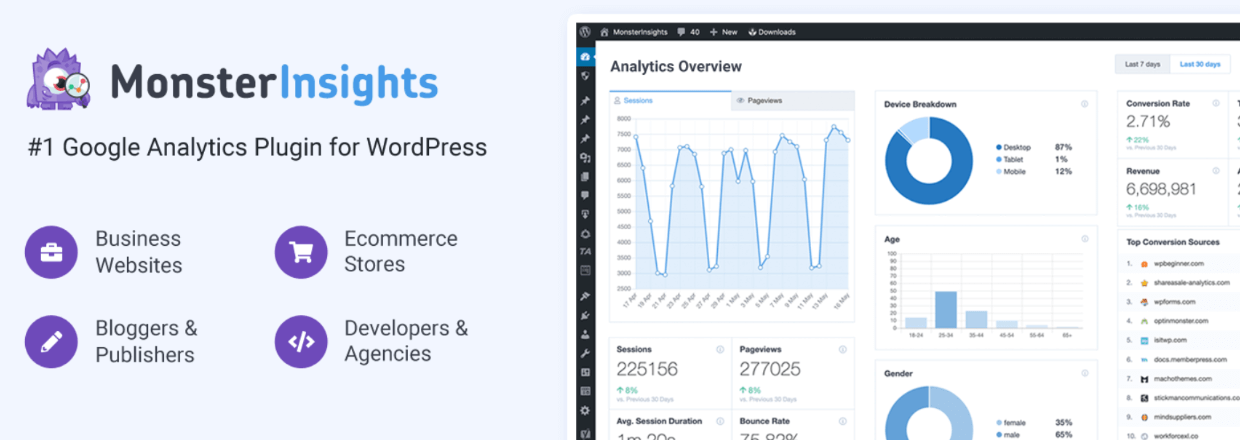Viewport: 1240px width, 440px height.
Task: Open wpforms.com conversion source
Action: tap(1175, 302)
